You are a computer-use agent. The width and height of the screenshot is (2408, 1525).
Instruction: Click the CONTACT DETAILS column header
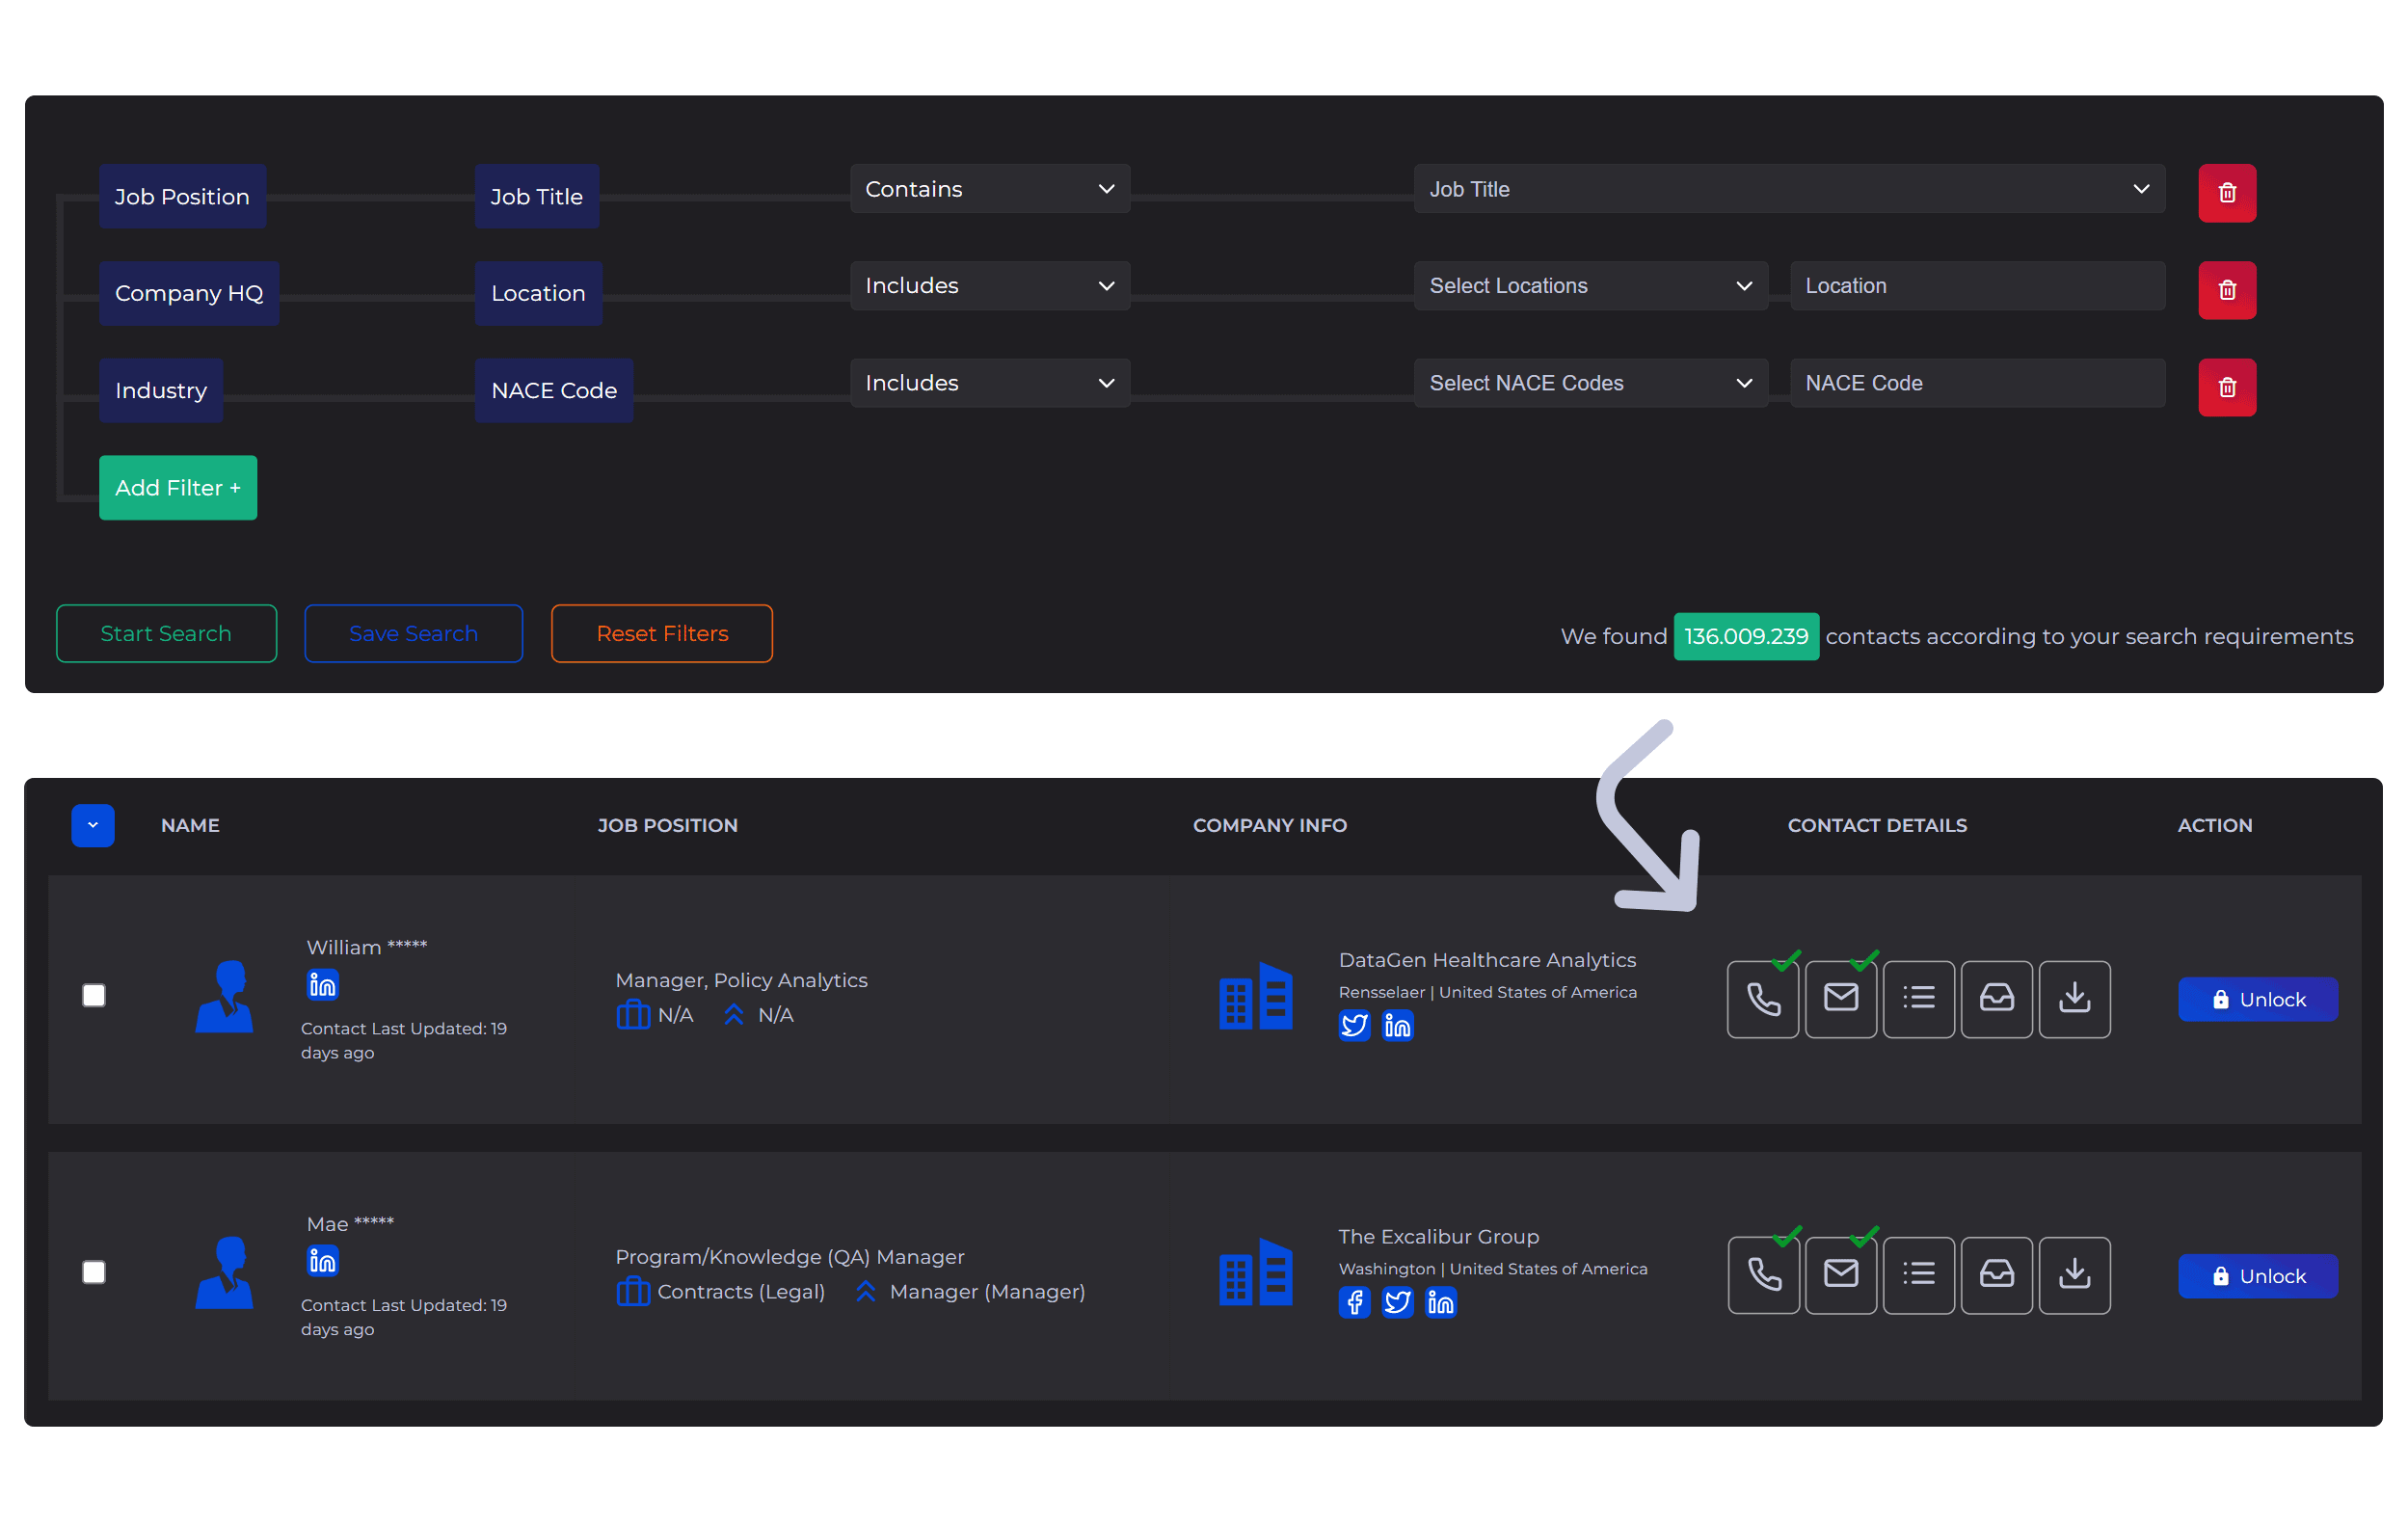pos(1877,825)
